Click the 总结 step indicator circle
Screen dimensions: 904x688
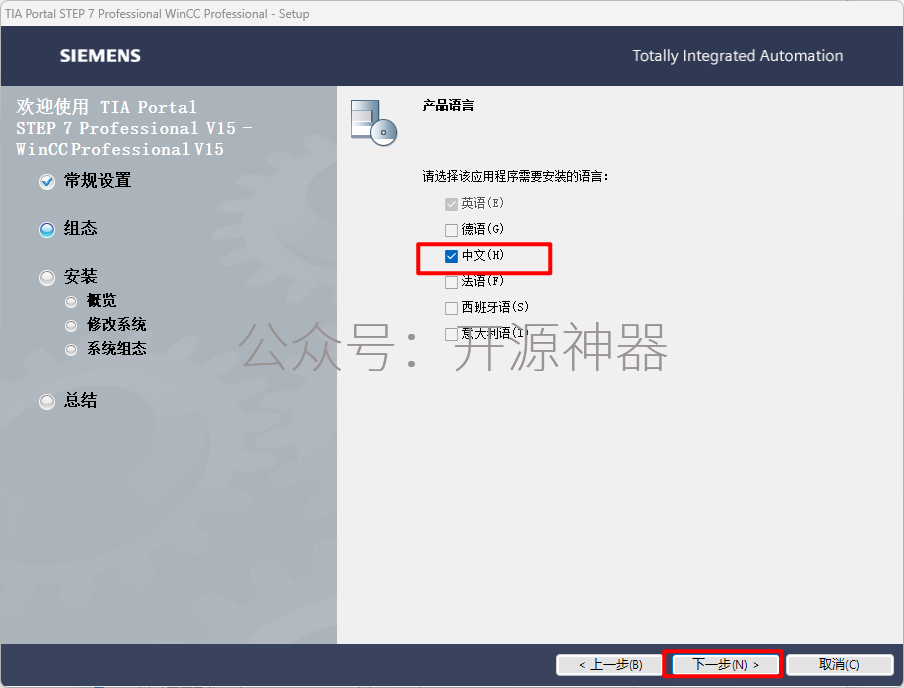pos(47,401)
